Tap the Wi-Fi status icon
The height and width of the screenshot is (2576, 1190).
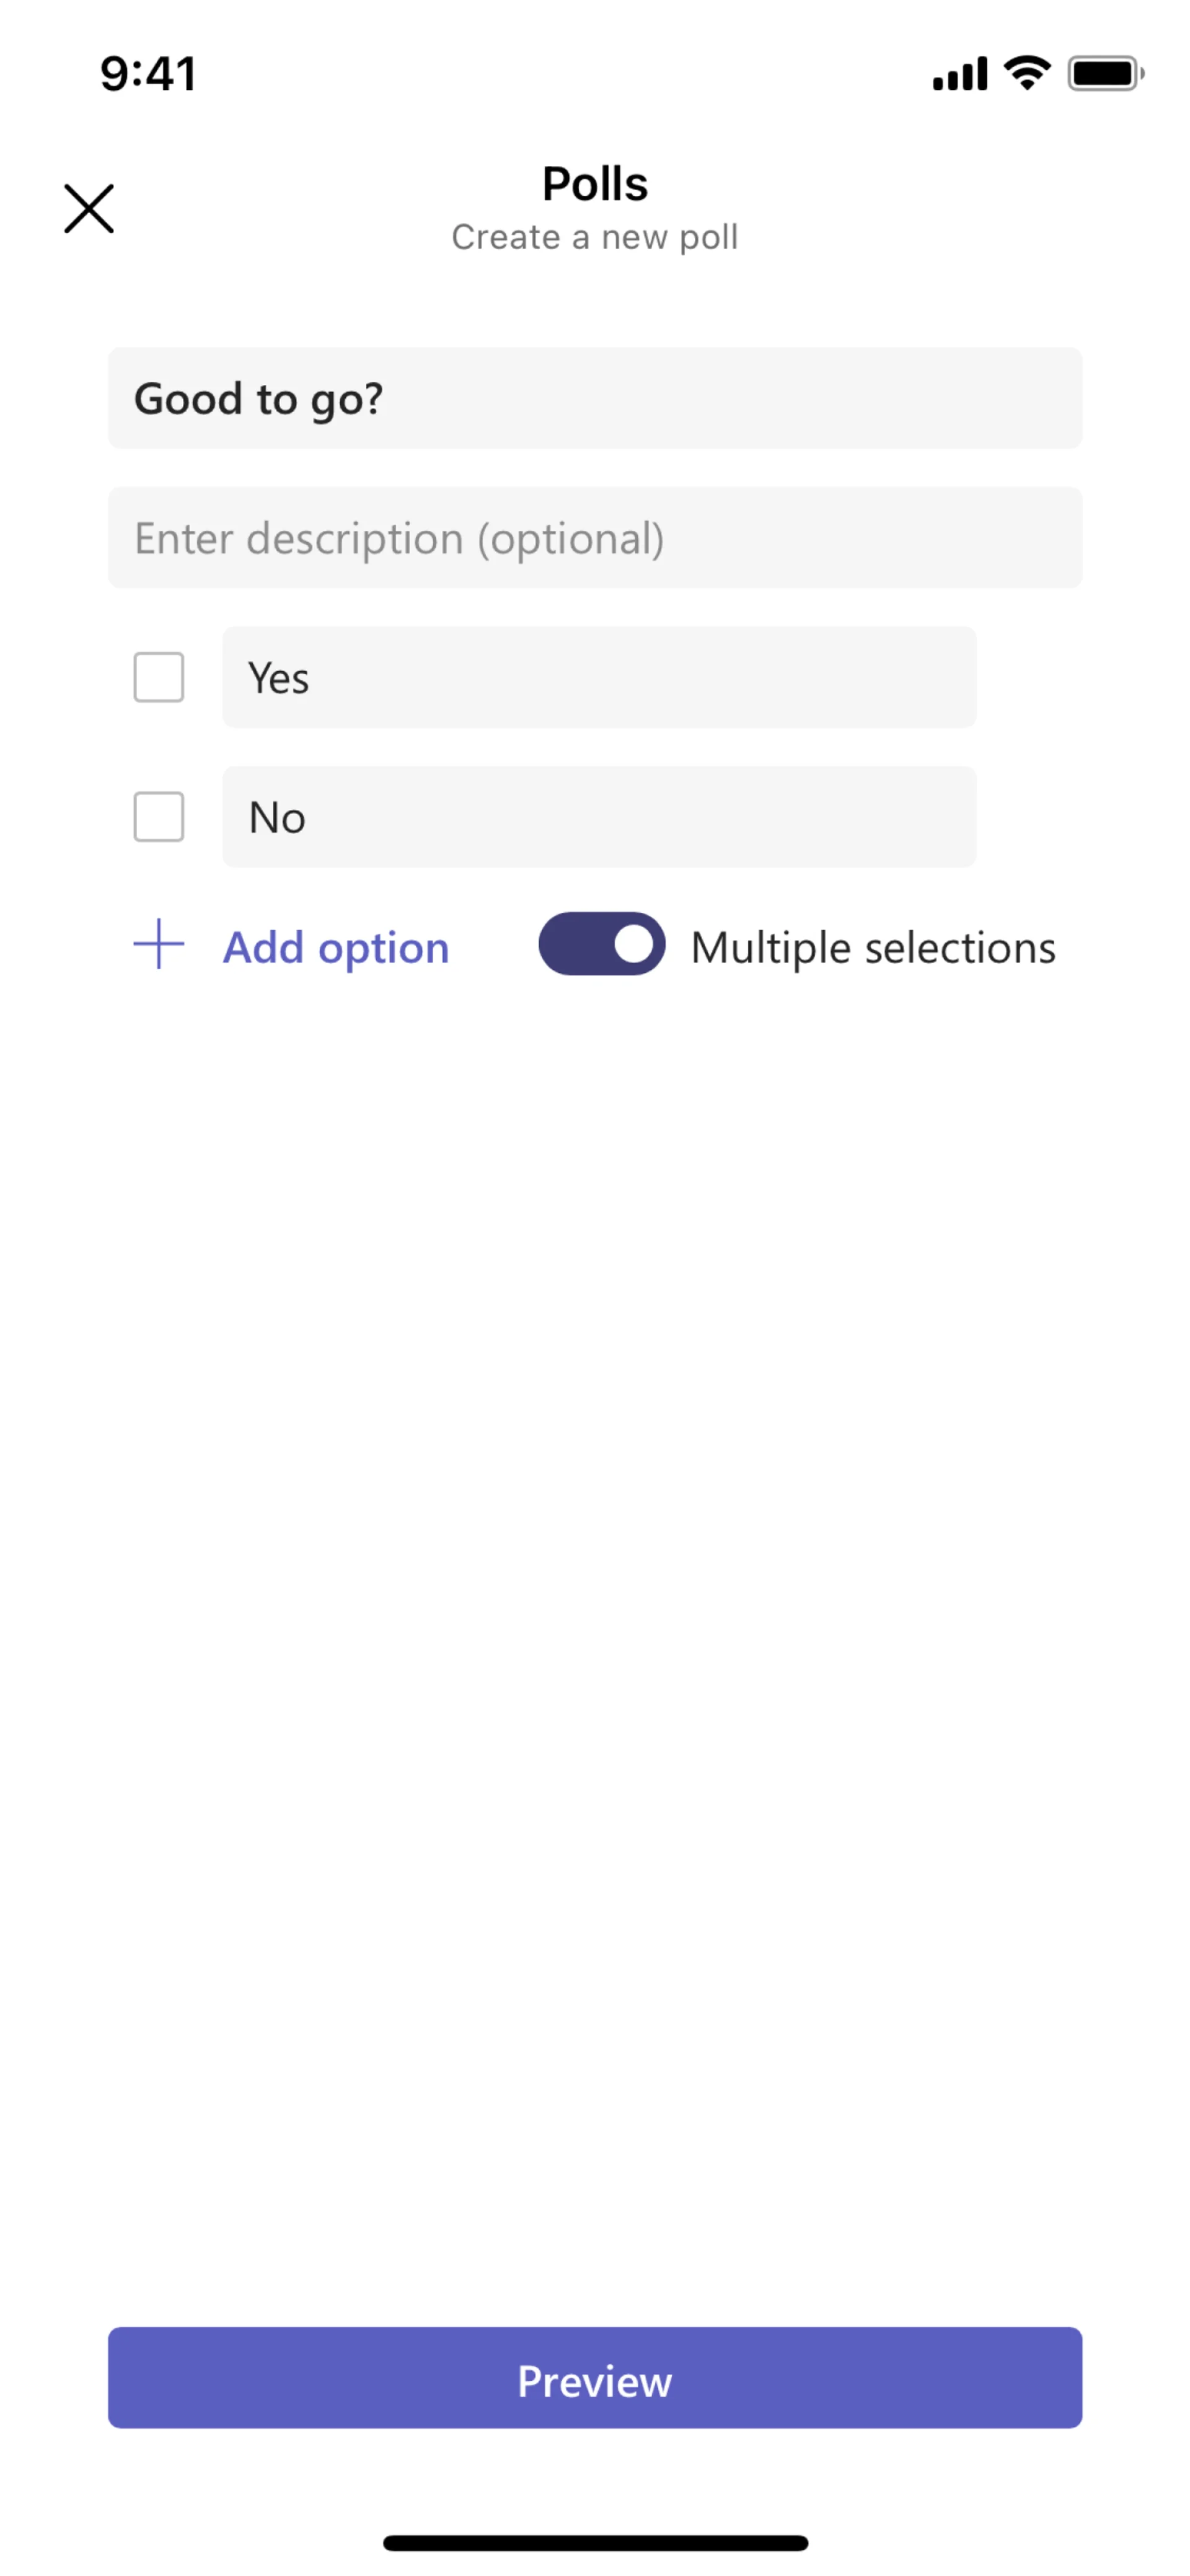[1027, 73]
